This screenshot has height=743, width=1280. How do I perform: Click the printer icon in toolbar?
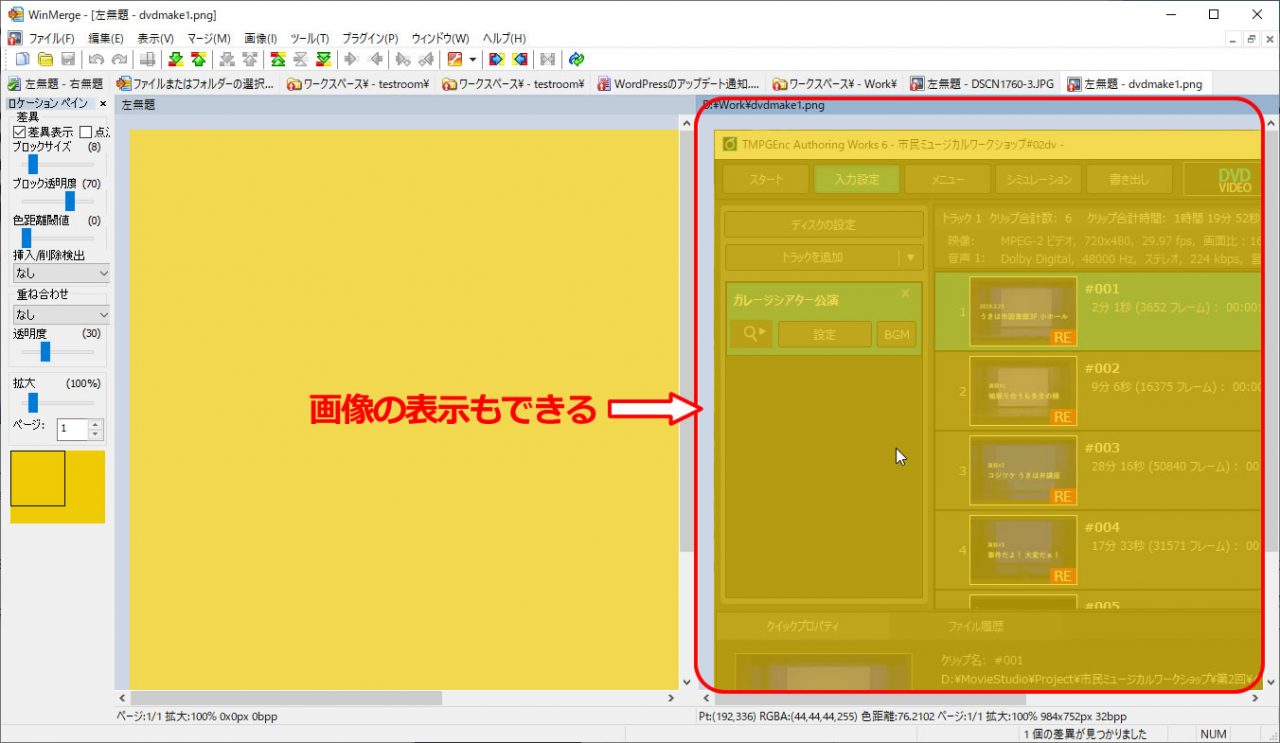tap(147, 59)
